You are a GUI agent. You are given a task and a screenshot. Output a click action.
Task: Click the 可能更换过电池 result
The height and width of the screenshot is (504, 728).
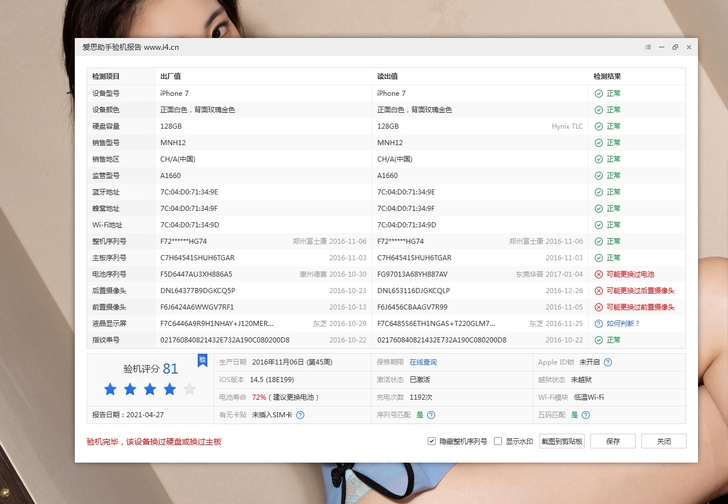point(630,274)
